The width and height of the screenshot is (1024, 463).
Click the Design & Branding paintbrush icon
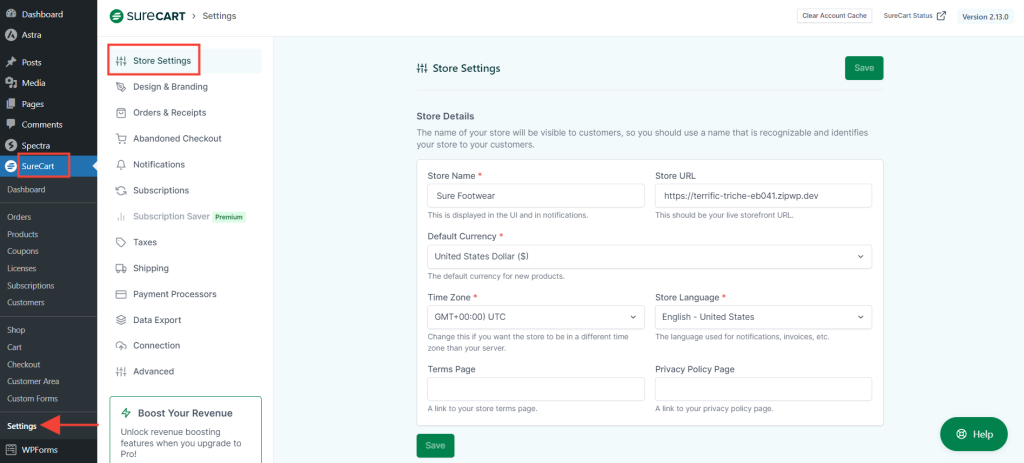(121, 87)
